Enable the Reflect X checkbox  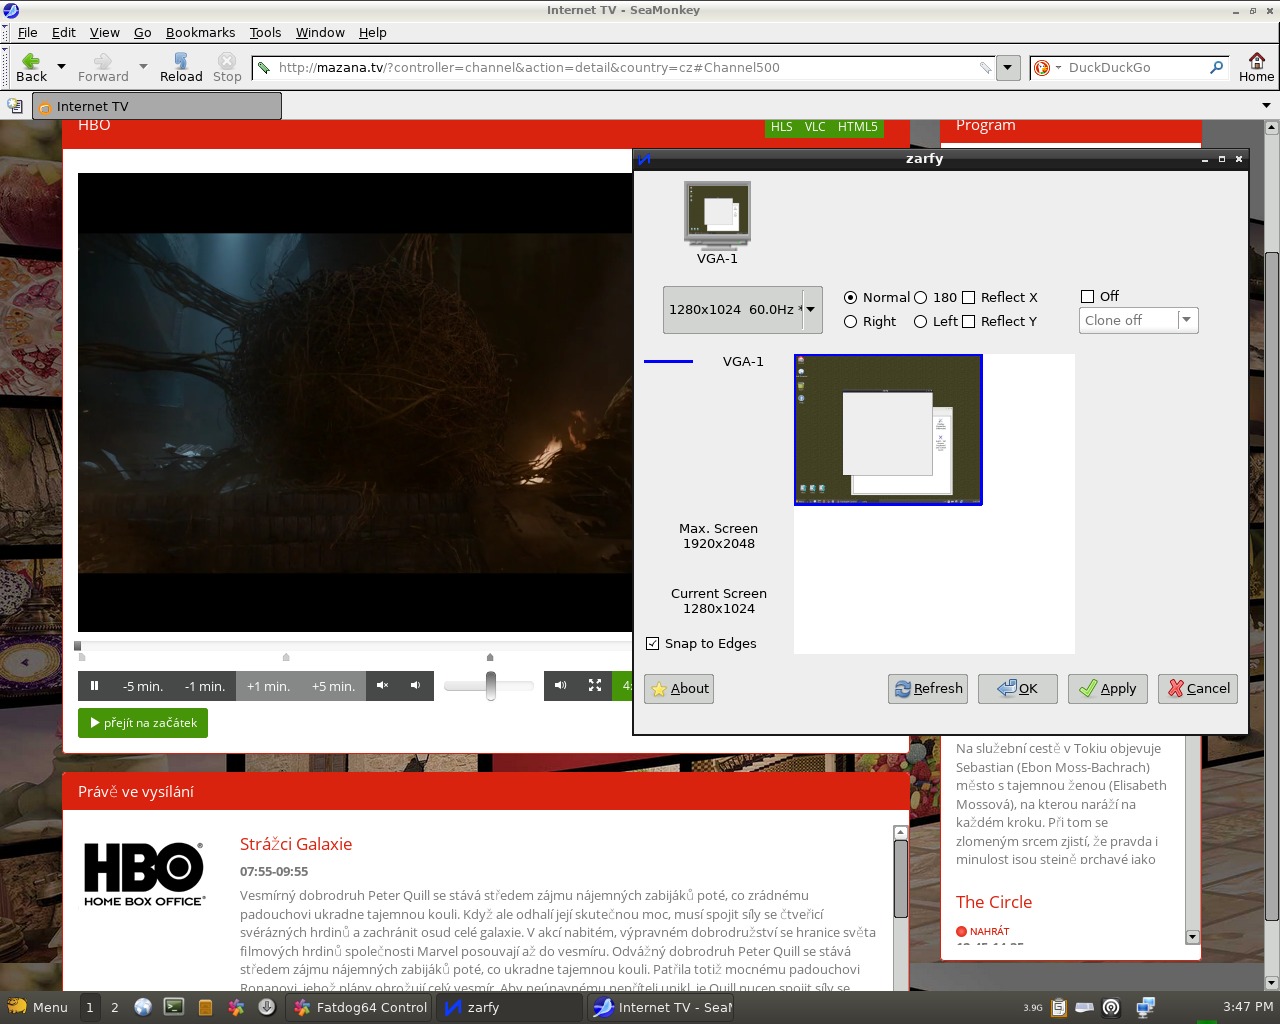click(968, 297)
